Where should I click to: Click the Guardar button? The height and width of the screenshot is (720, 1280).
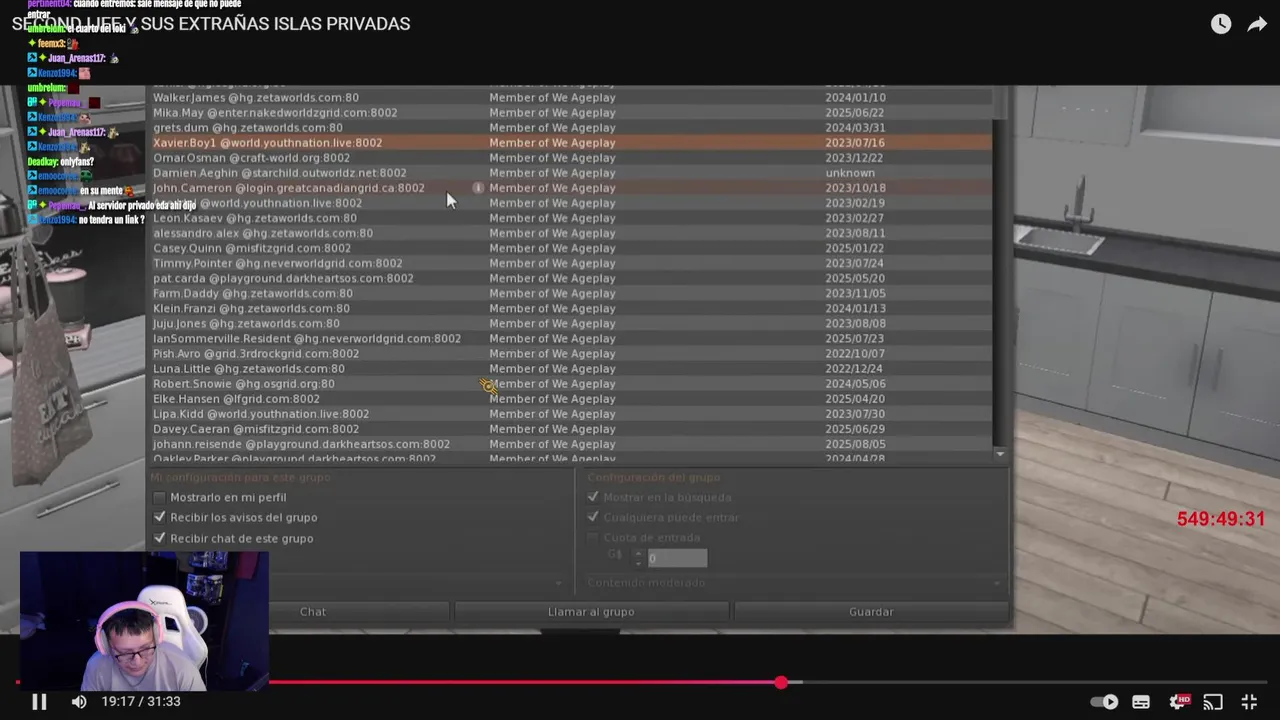pos(871,611)
